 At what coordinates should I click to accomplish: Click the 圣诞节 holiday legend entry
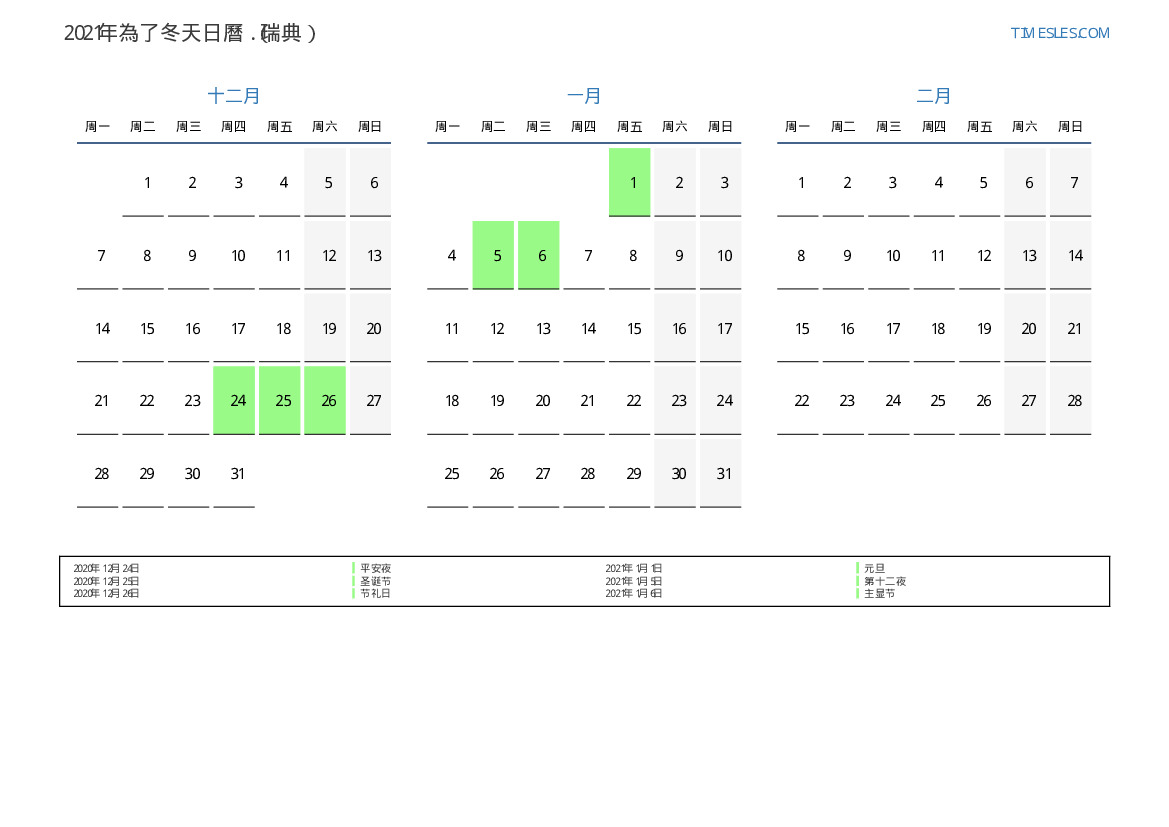pyautogui.click(x=375, y=581)
